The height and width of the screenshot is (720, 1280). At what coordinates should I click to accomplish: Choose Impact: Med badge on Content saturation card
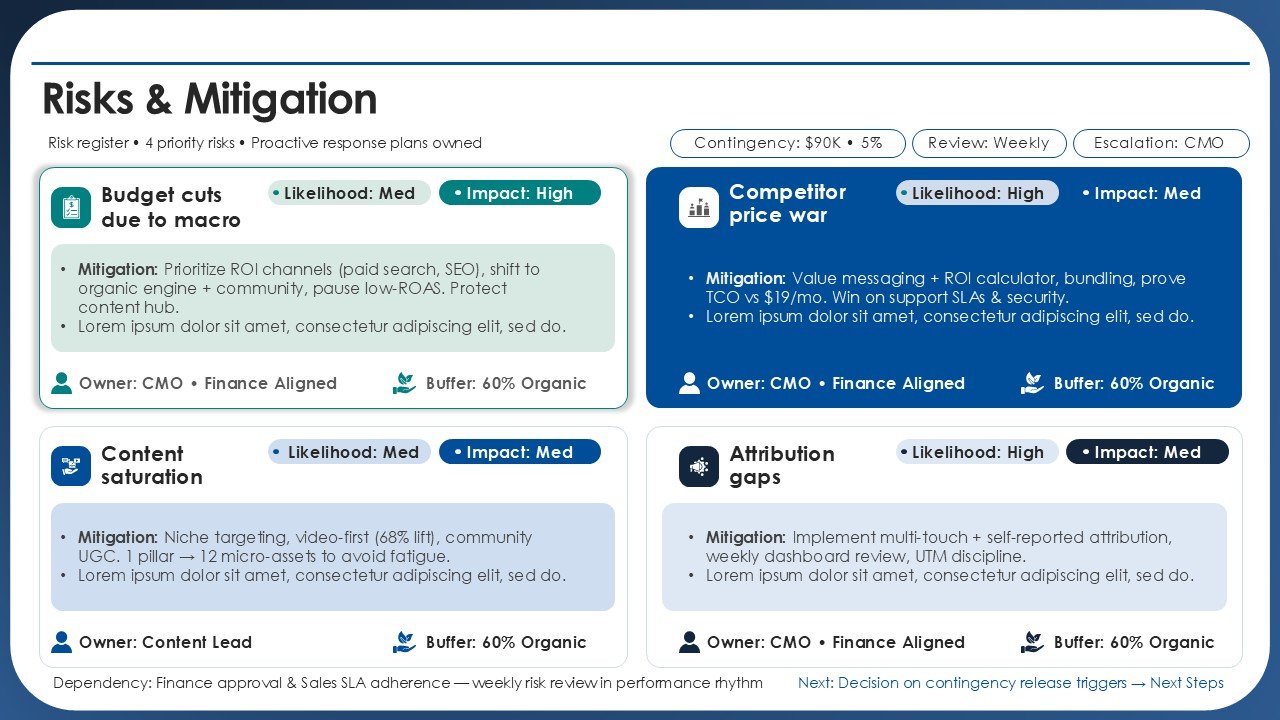520,452
